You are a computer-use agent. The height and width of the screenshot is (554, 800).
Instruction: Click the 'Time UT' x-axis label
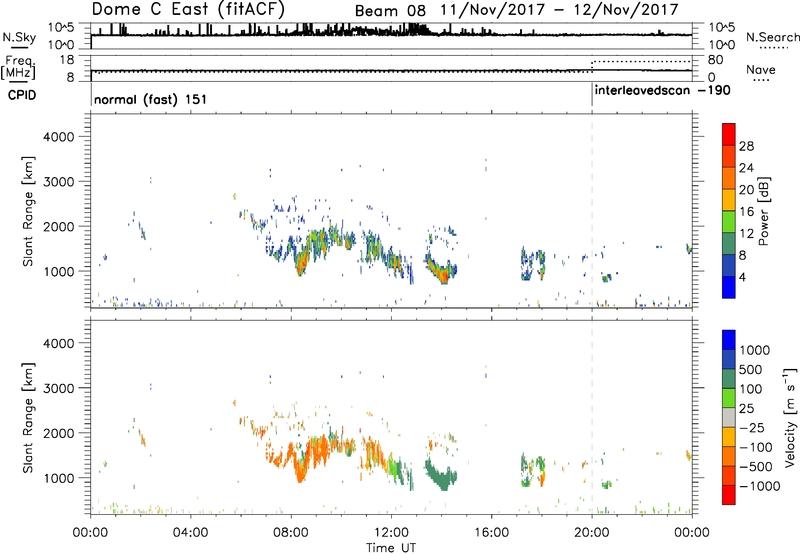(391, 548)
